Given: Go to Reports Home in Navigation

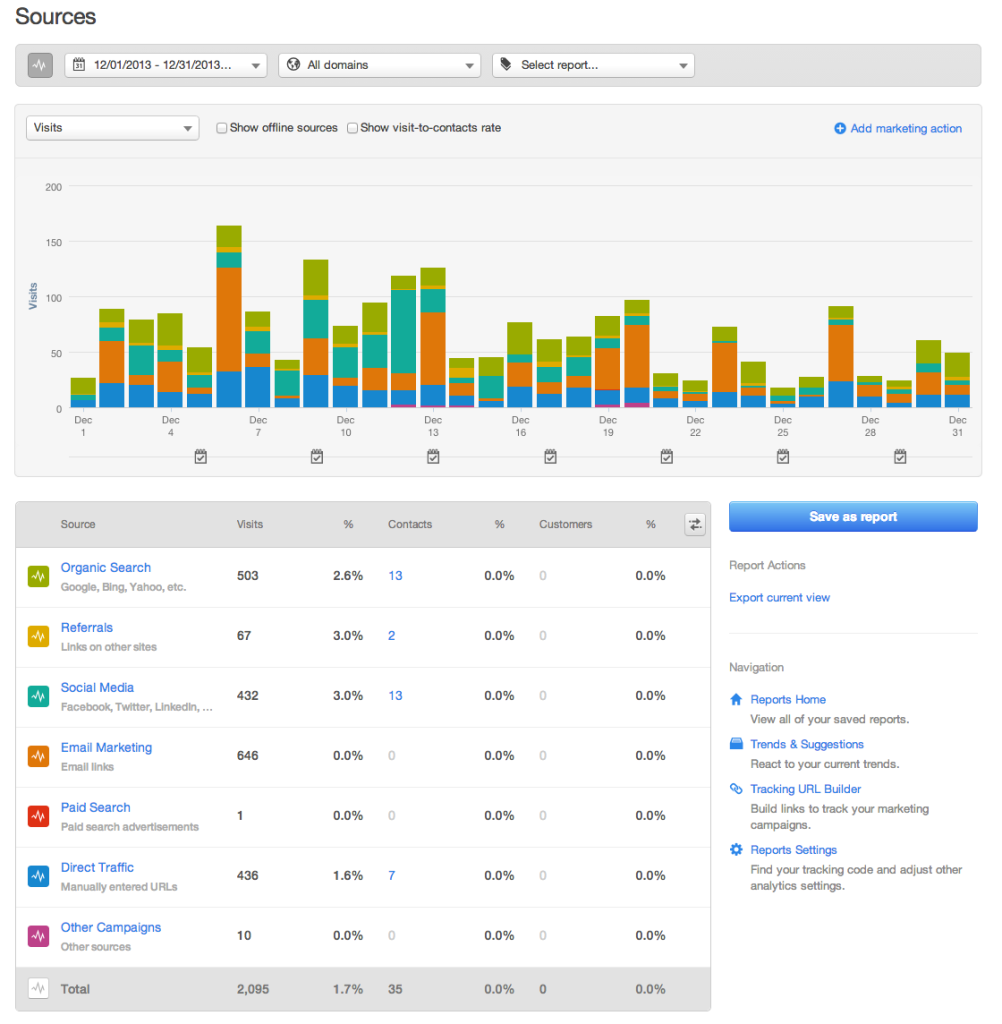Looking at the screenshot, I should pos(788,700).
